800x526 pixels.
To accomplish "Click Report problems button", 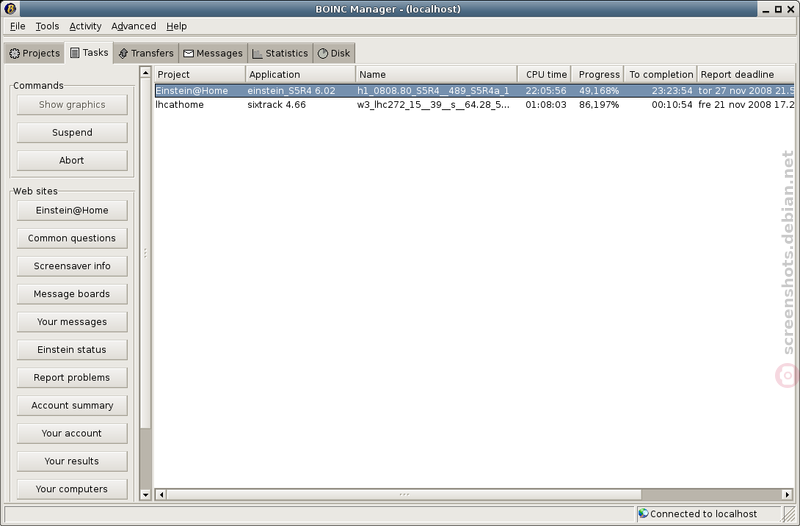I will click(x=72, y=378).
